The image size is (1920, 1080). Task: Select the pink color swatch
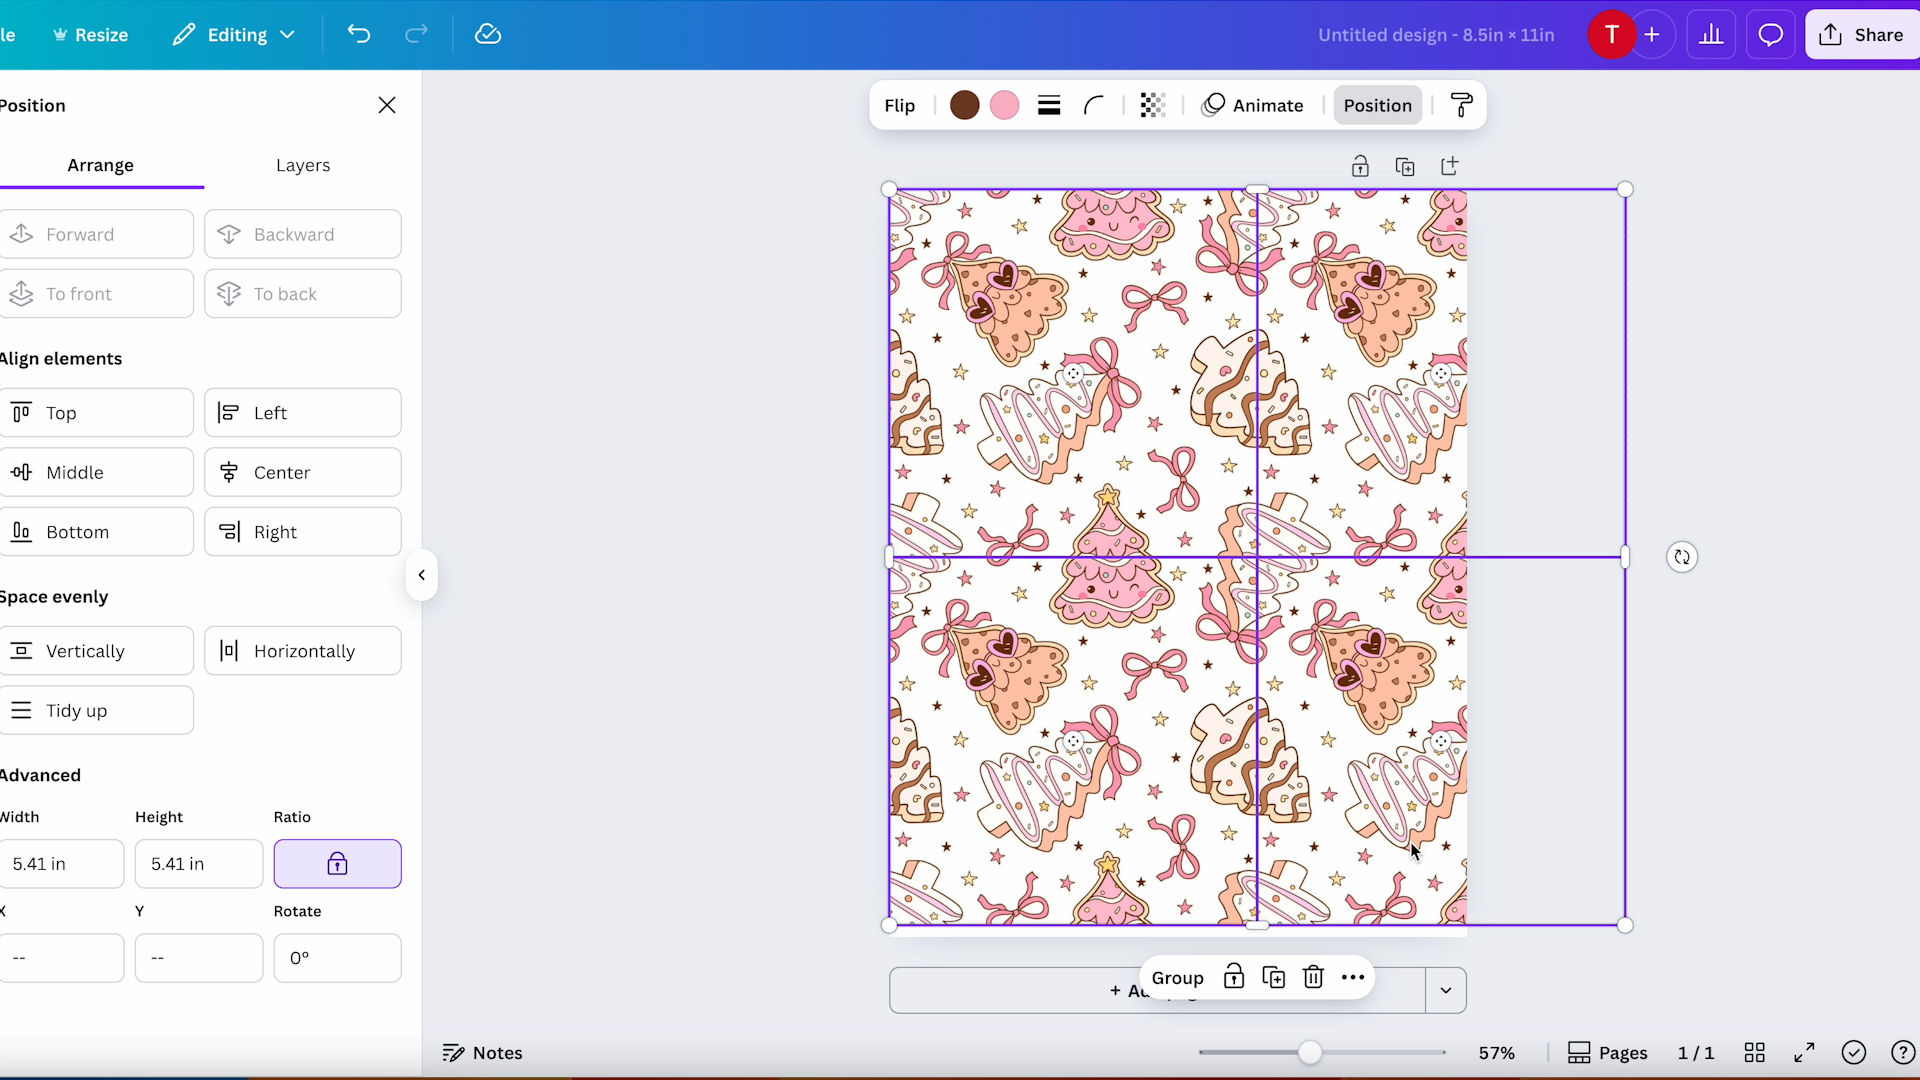(x=1004, y=104)
